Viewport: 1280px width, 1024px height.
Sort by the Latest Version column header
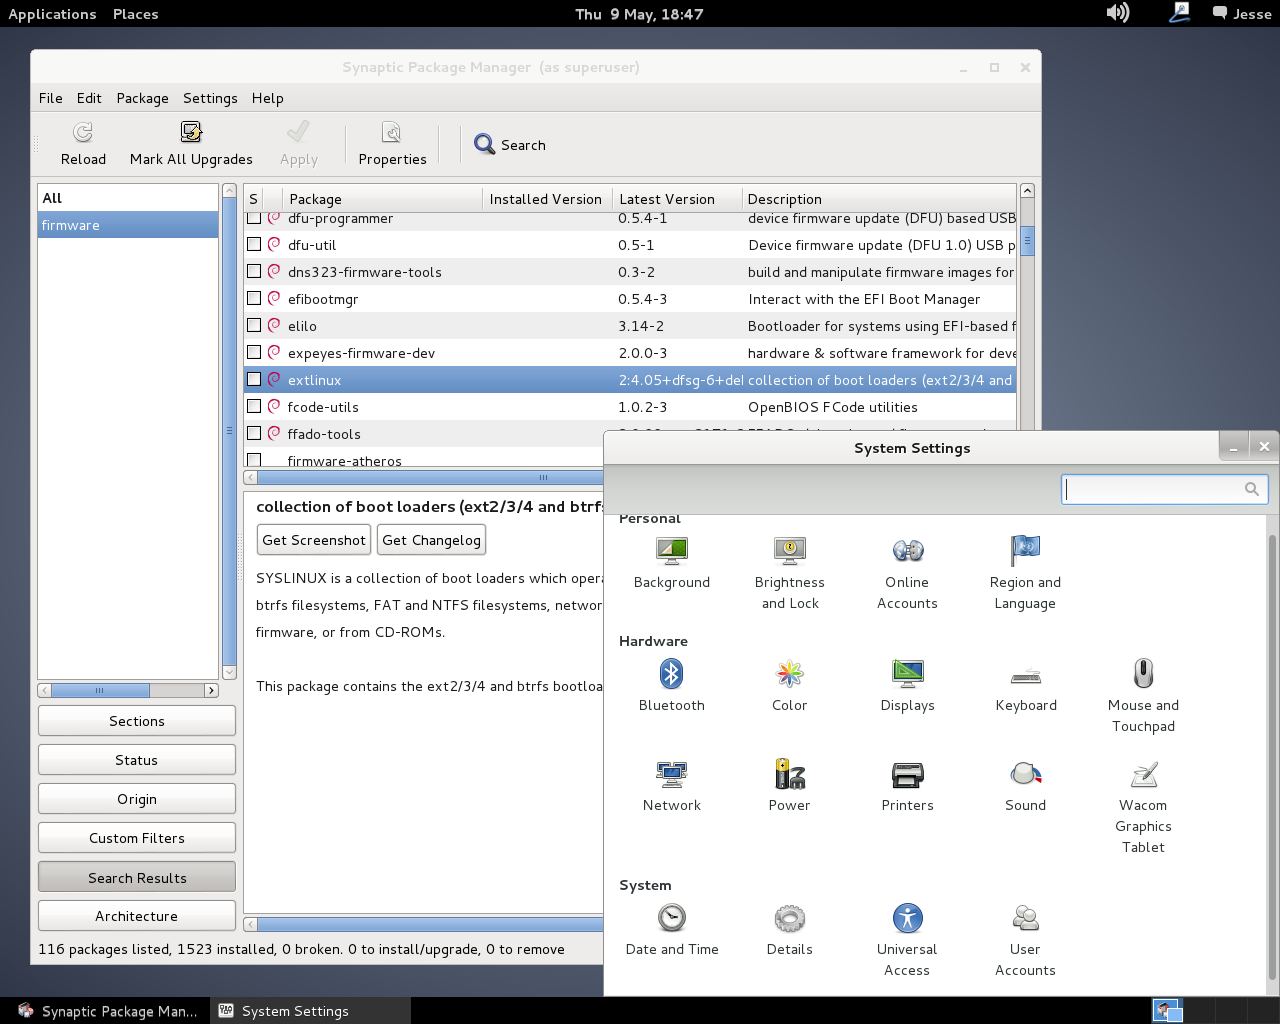(677, 199)
